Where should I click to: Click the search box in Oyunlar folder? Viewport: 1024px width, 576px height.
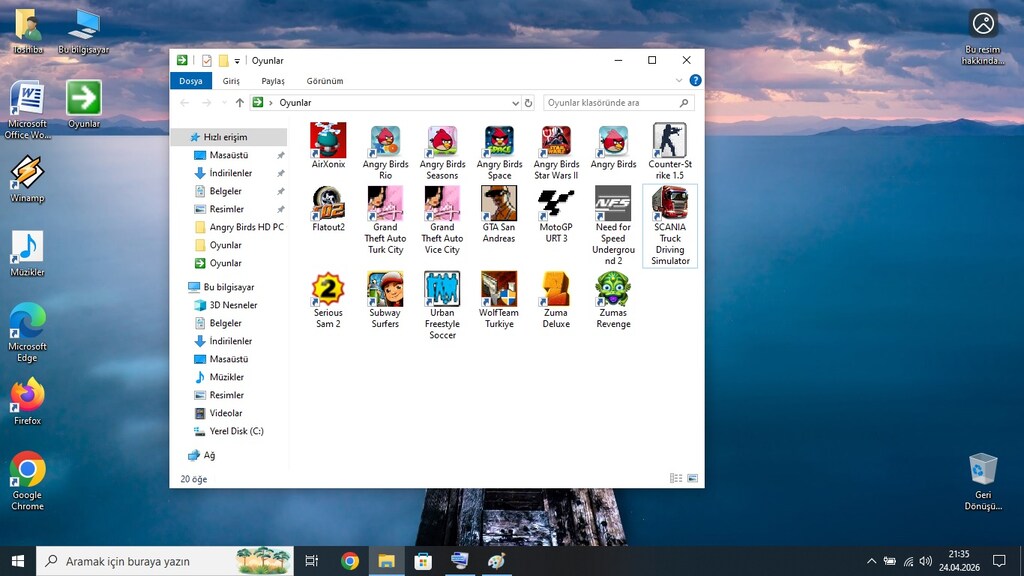tap(618, 103)
